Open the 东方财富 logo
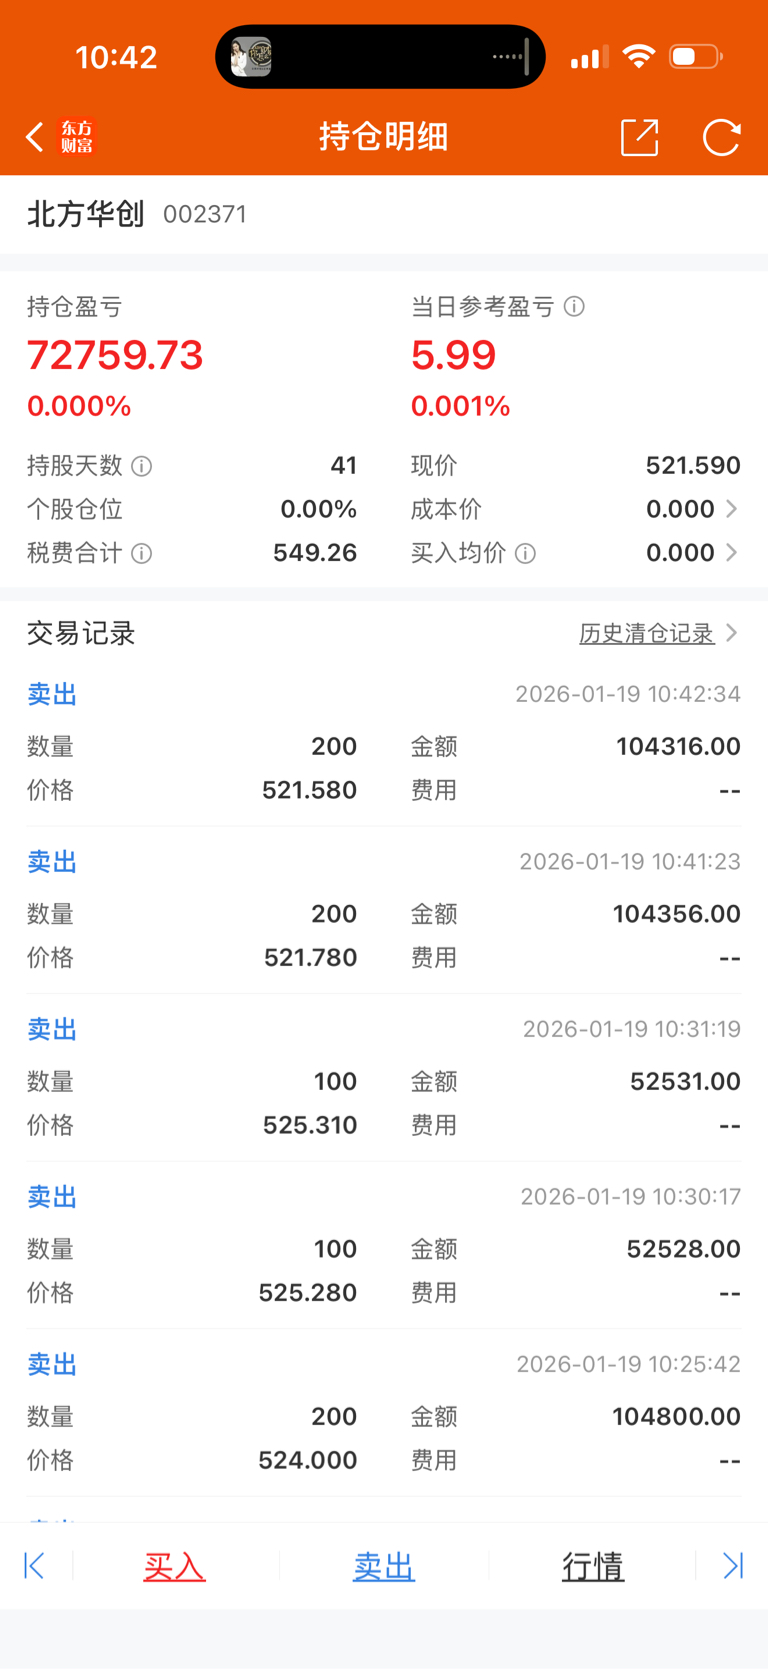Image resolution: width=768 pixels, height=1669 pixels. point(77,137)
